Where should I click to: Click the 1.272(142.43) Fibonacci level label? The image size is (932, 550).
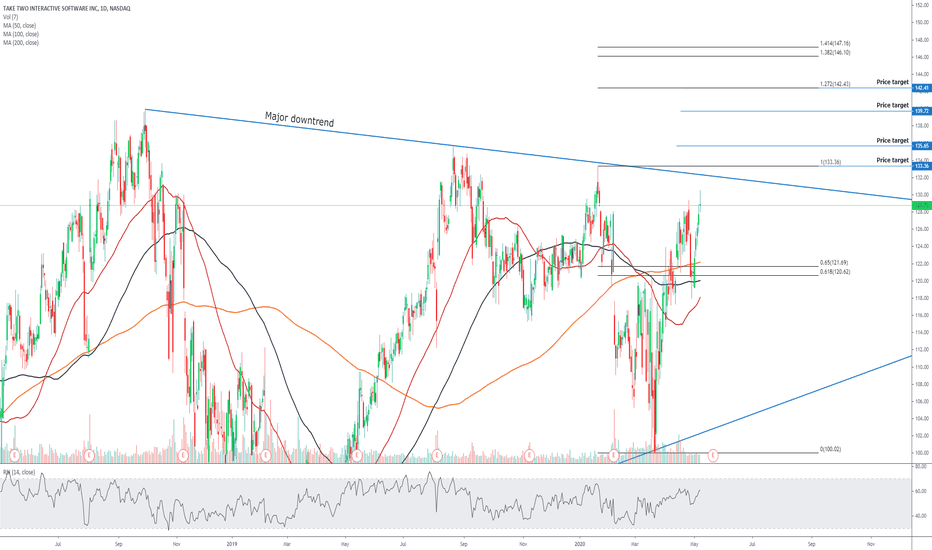pyautogui.click(x=835, y=84)
